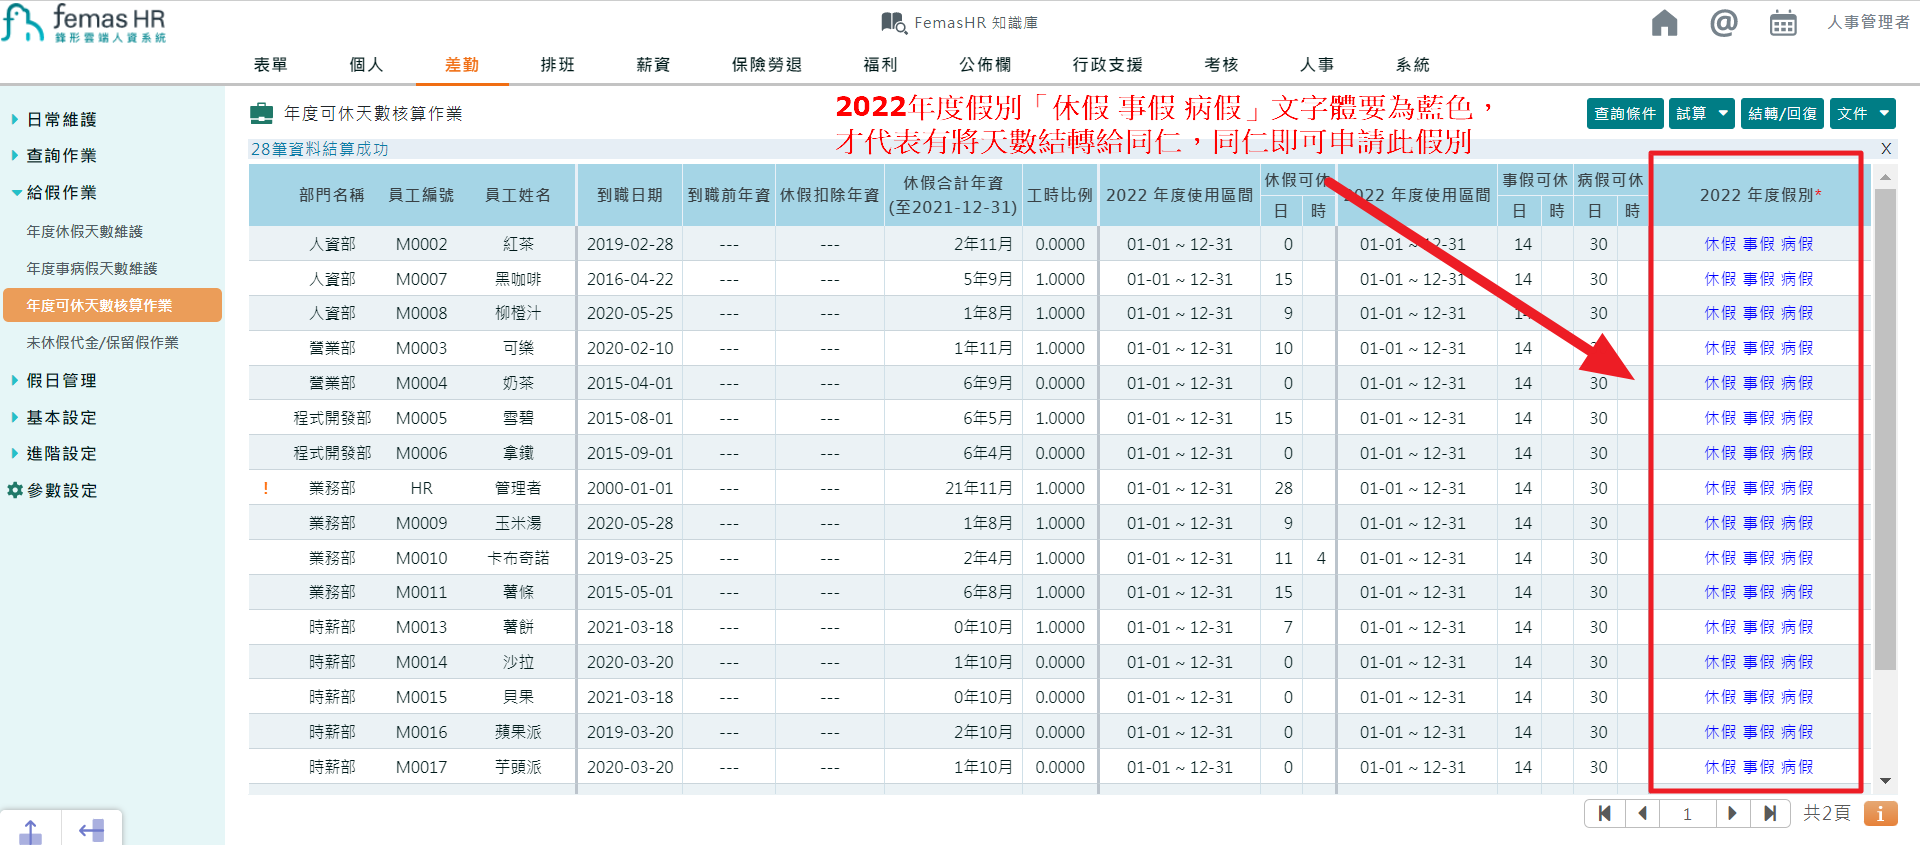
Task: Click the 查詢條件 button
Action: tap(1625, 113)
